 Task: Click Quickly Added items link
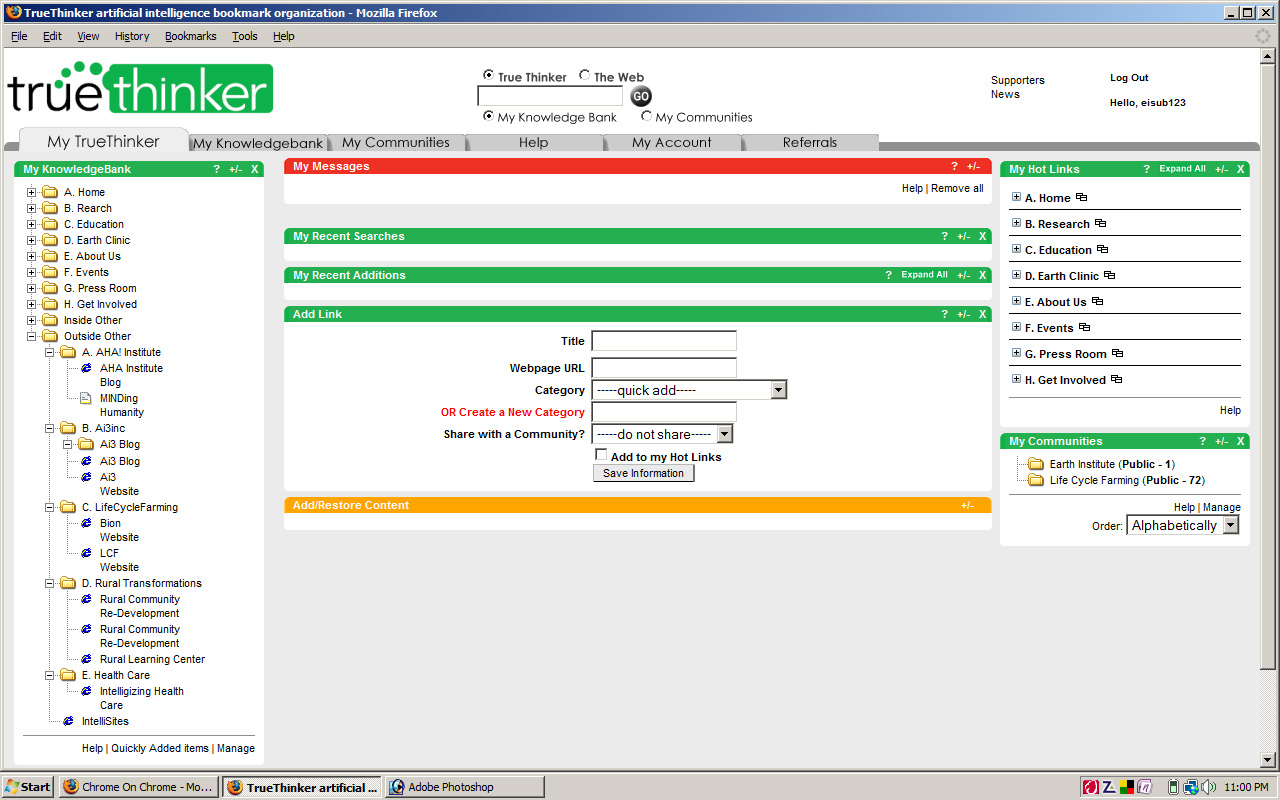coord(160,748)
